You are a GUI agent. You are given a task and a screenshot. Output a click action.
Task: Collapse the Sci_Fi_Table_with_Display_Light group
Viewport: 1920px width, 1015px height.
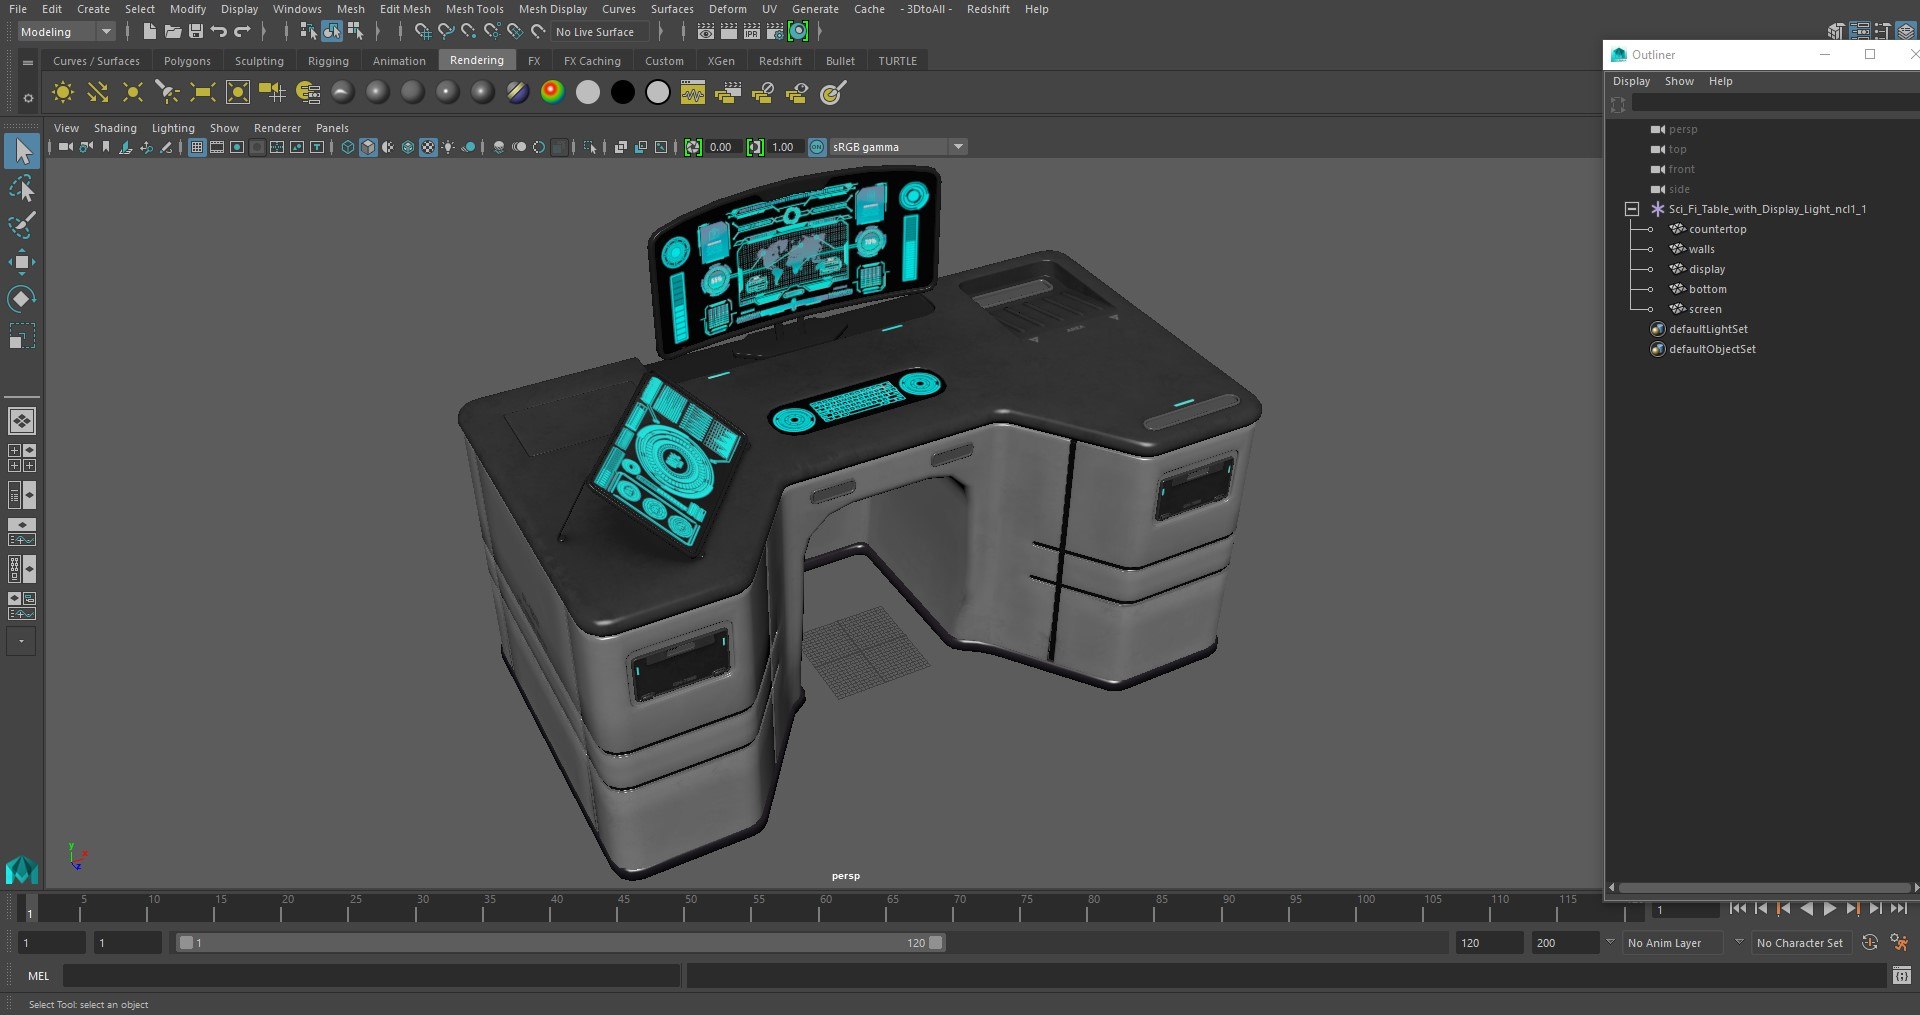1632,209
